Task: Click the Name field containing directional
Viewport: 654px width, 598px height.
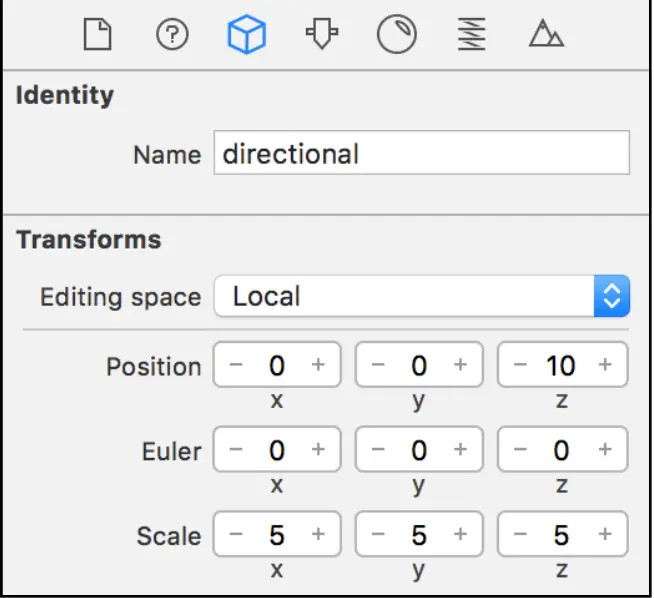Action: coord(421,154)
